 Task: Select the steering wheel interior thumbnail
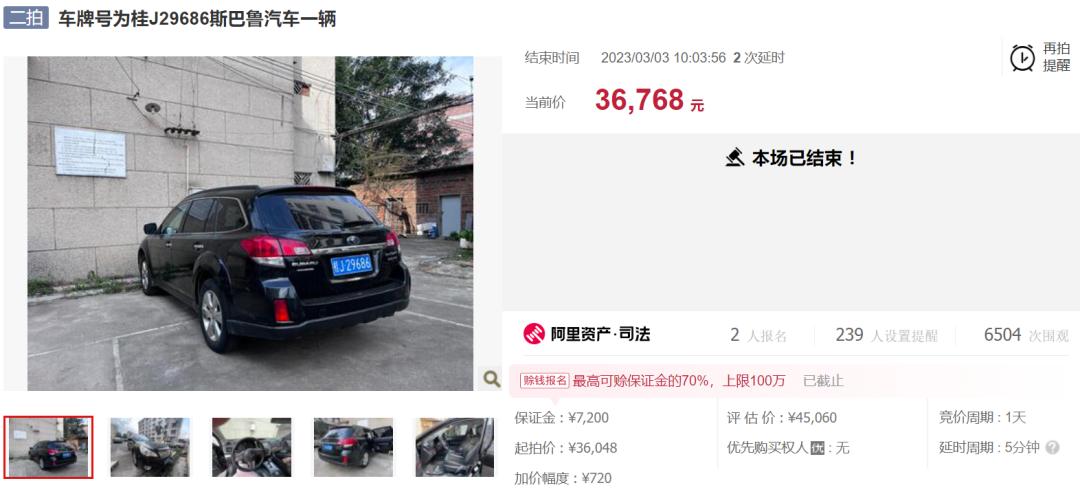point(251,447)
